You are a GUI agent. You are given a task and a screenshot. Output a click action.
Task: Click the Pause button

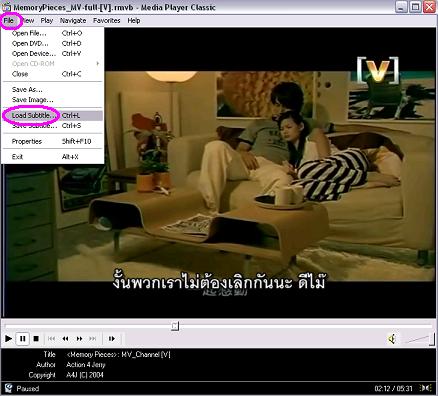pos(23,339)
